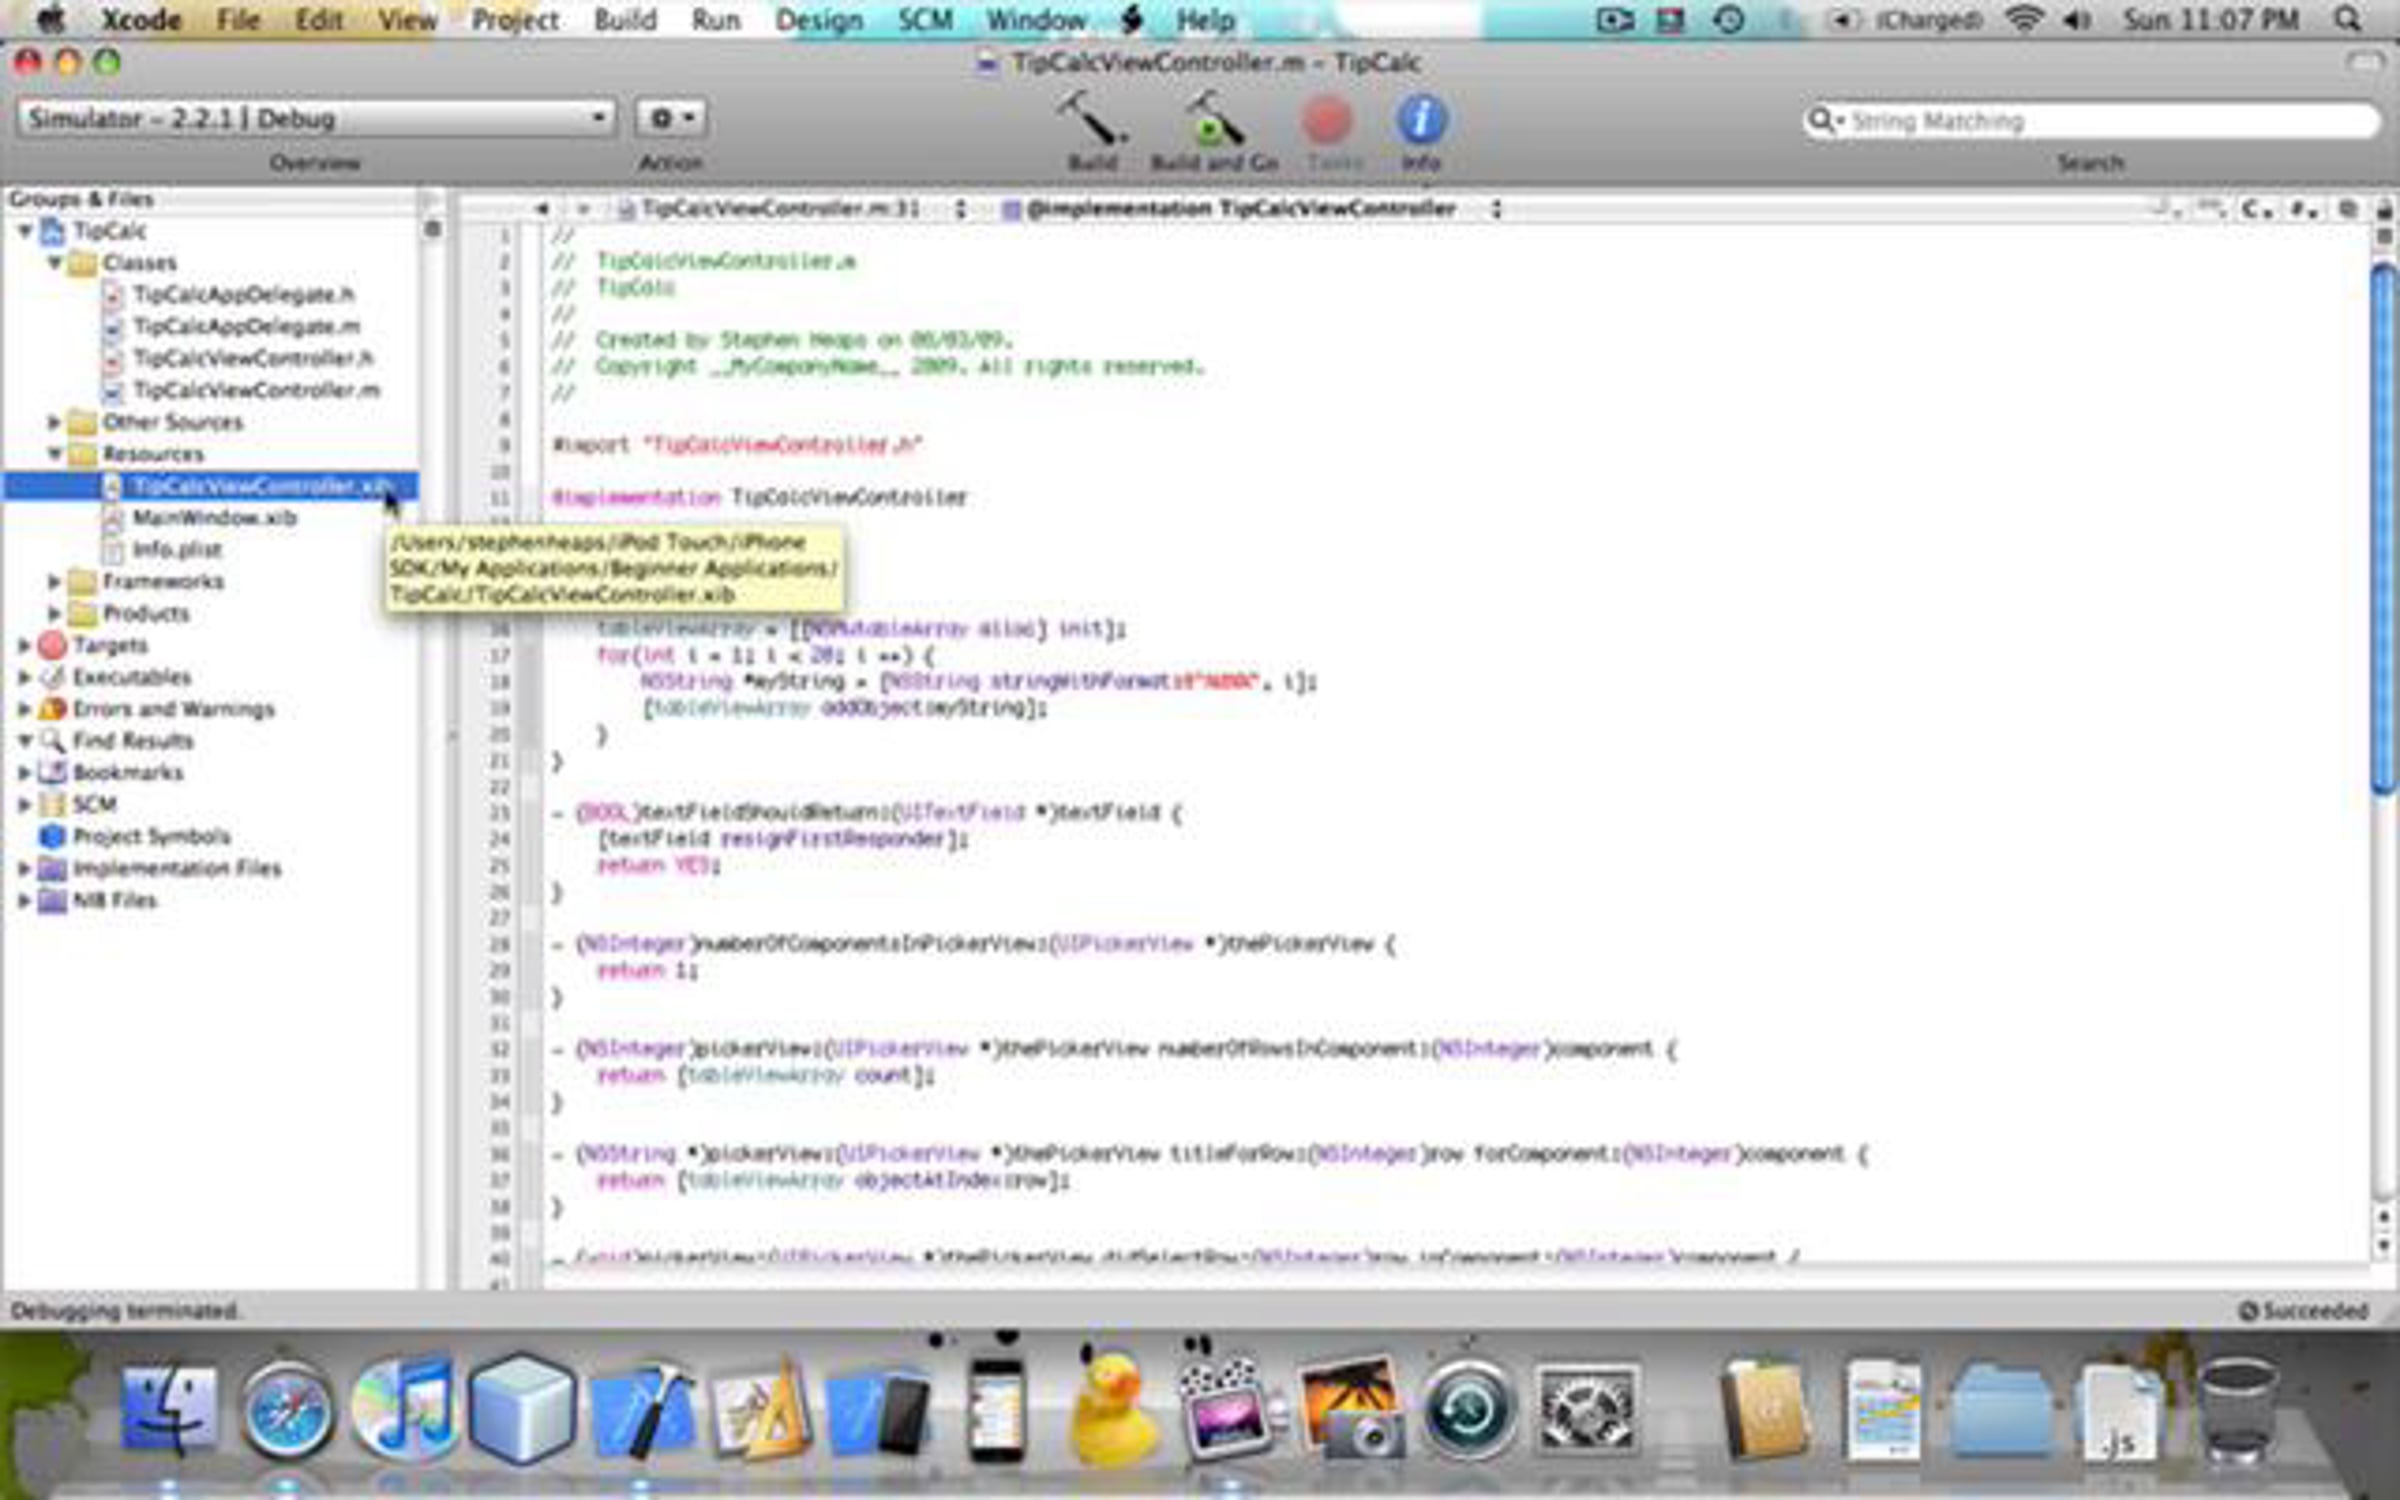Expand the NIB Files smart group
This screenshot has height=1500, width=2400.
[x=25, y=900]
